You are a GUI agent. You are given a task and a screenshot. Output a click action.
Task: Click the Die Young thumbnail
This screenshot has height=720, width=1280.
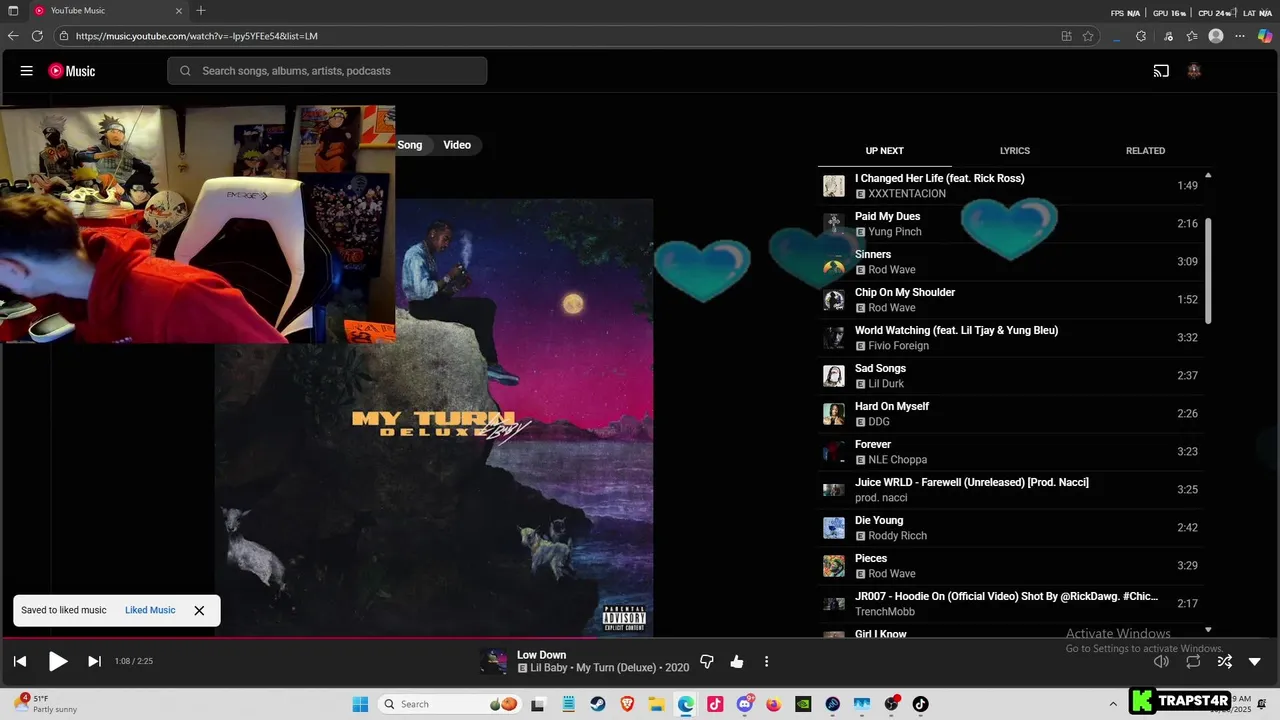(x=834, y=528)
